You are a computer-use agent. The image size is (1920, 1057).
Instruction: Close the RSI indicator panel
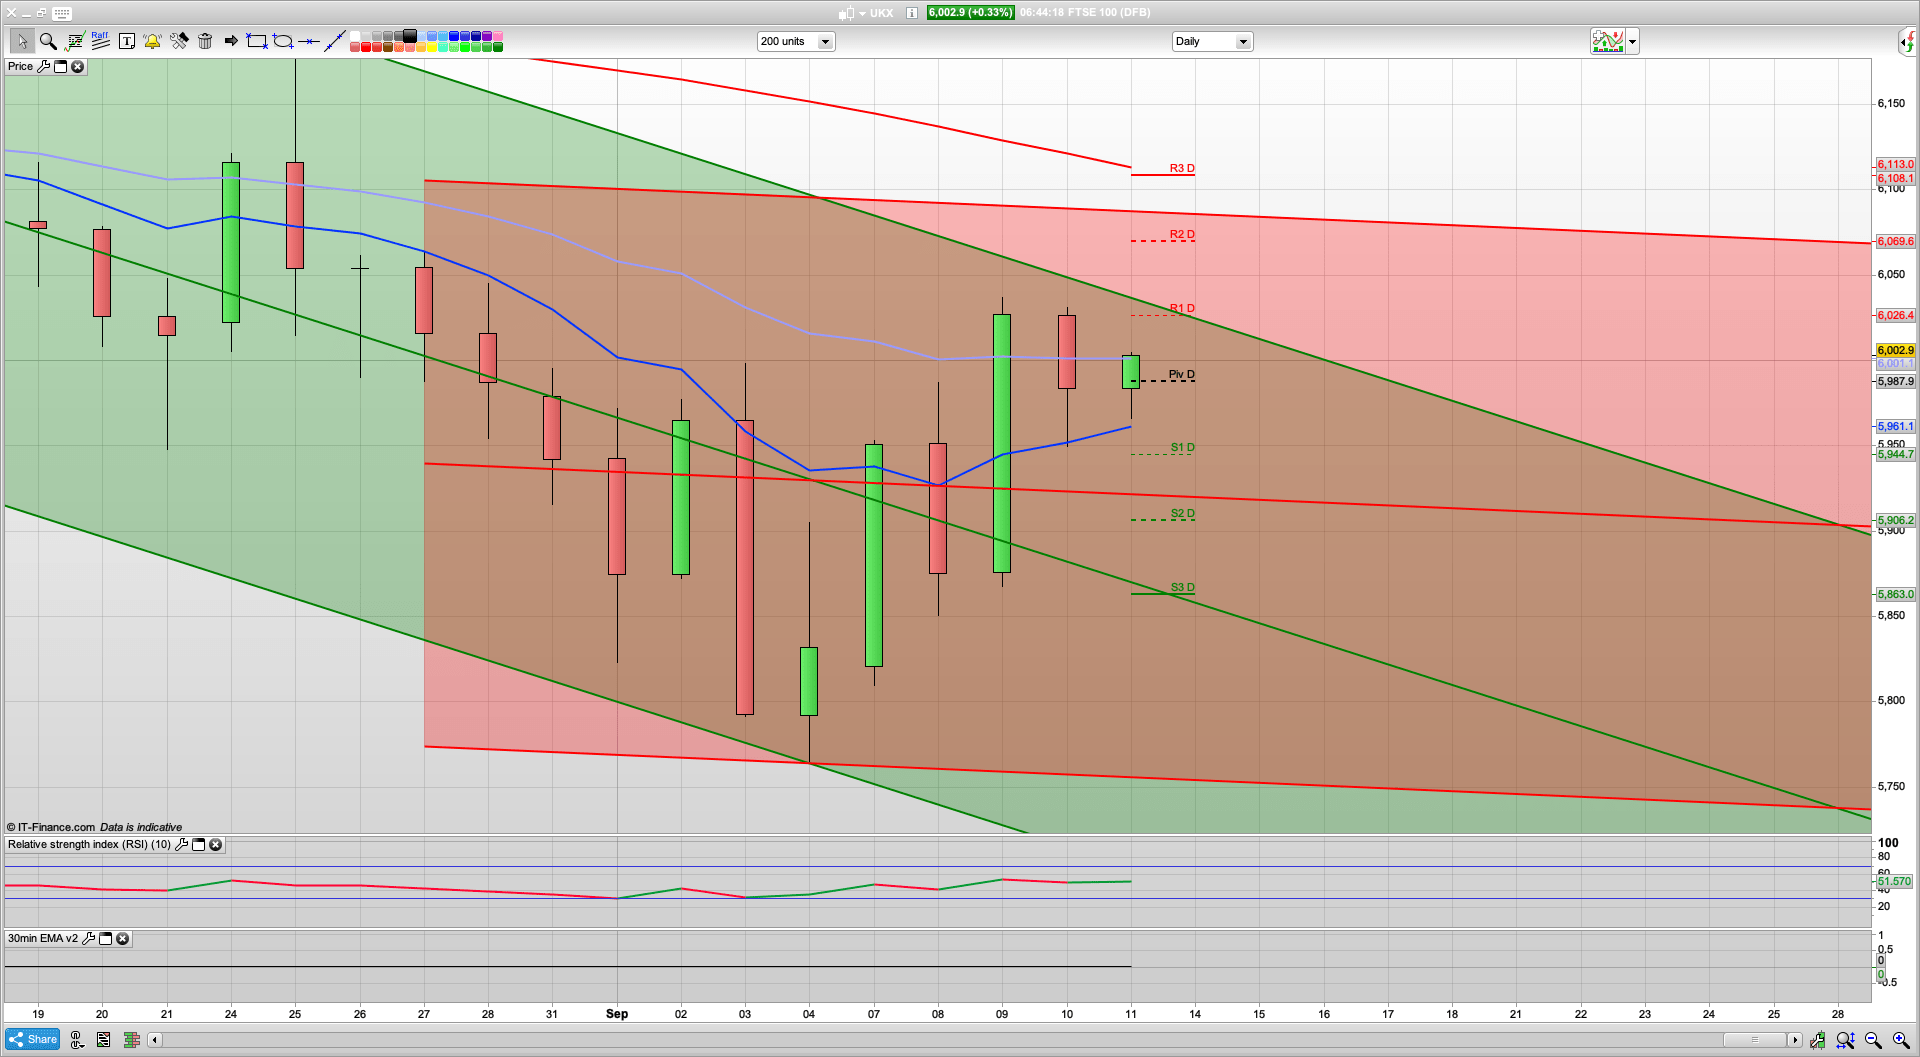pos(216,844)
